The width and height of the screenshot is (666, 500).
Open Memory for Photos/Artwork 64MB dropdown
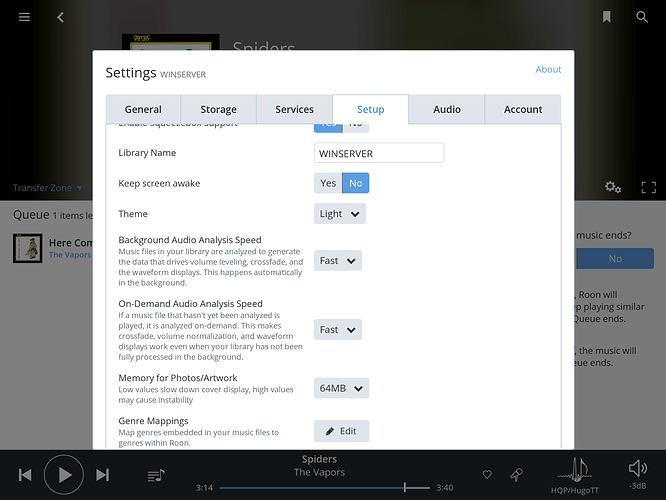[x=341, y=388]
